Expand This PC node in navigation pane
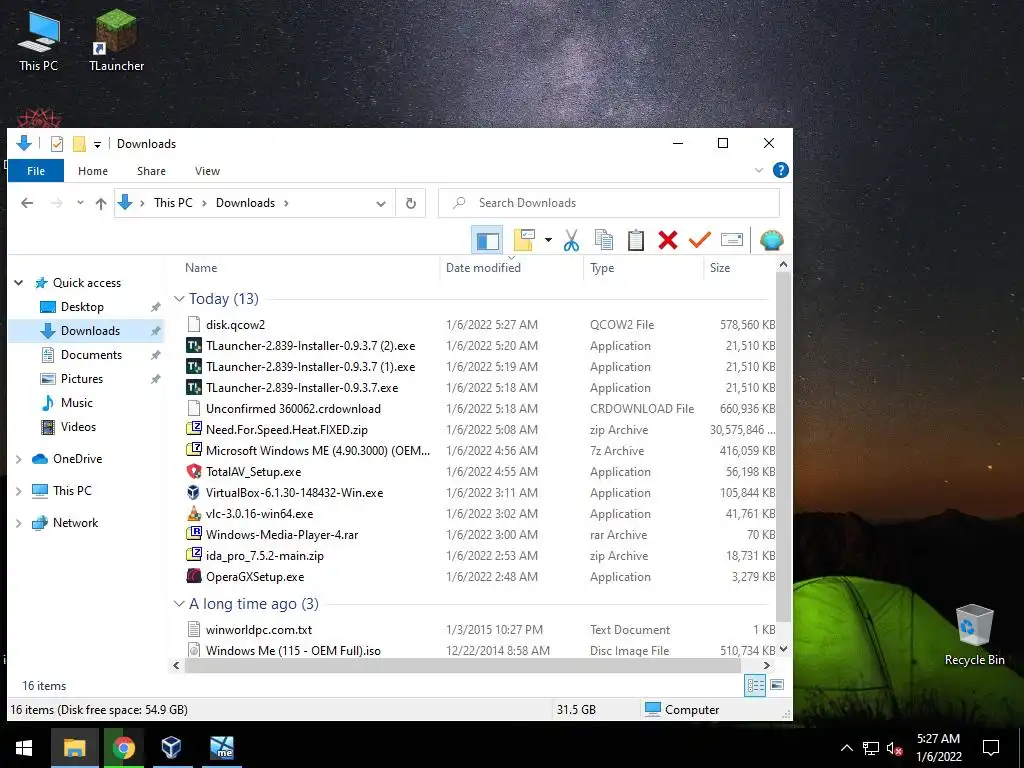The width and height of the screenshot is (1024, 768). pyautogui.click(x=19, y=491)
